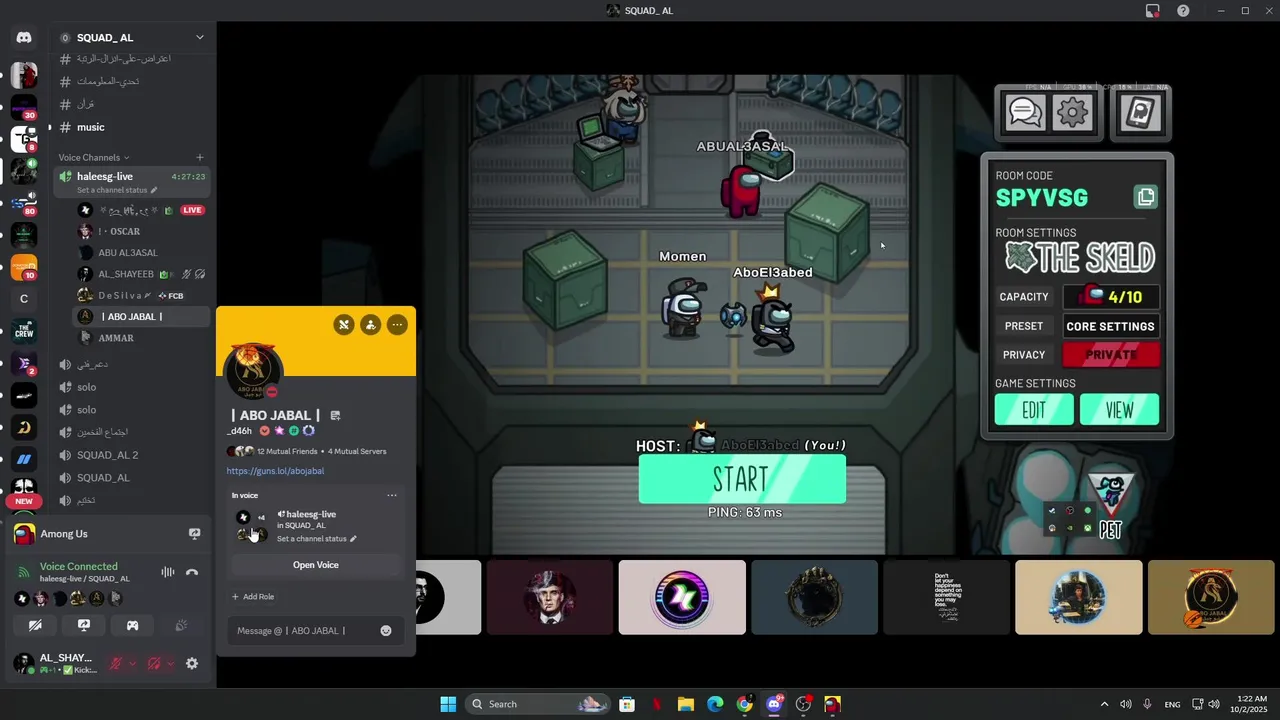This screenshot has height=720, width=1280.
Task: Open orange server icon with 10 badge
Action: (x=24, y=267)
